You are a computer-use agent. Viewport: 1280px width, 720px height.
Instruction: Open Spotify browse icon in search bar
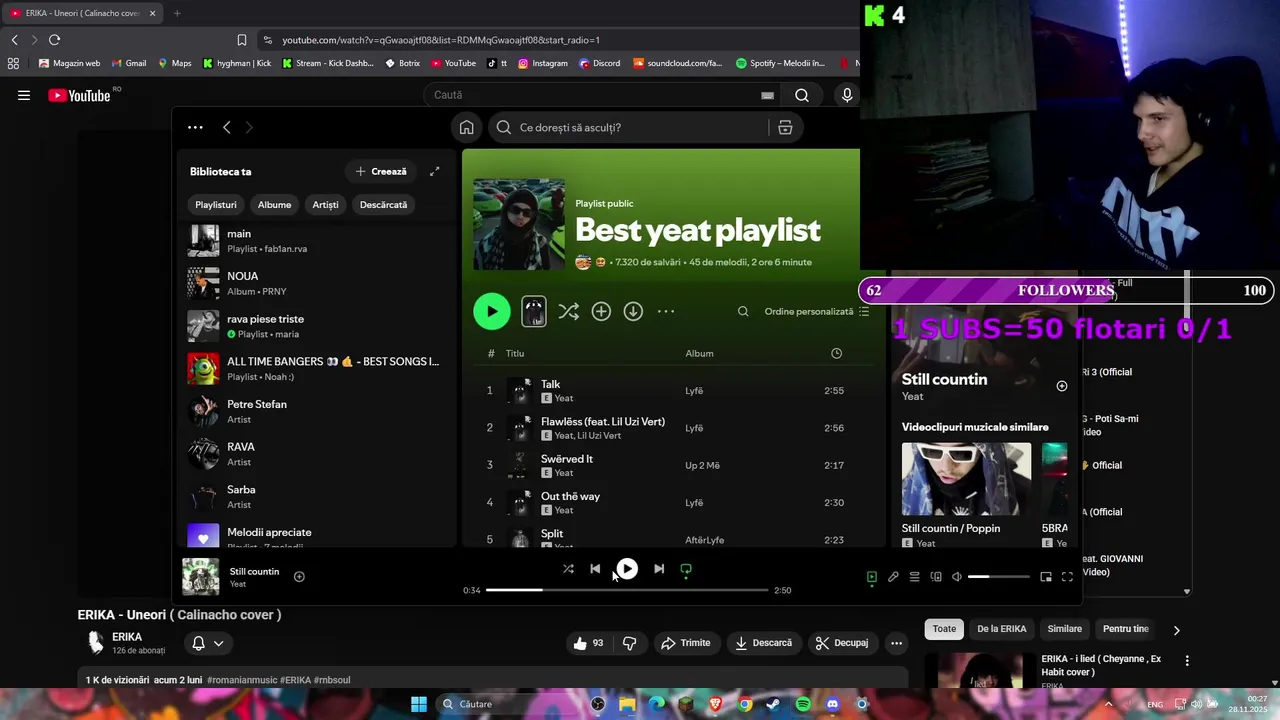tap(785, 127)
